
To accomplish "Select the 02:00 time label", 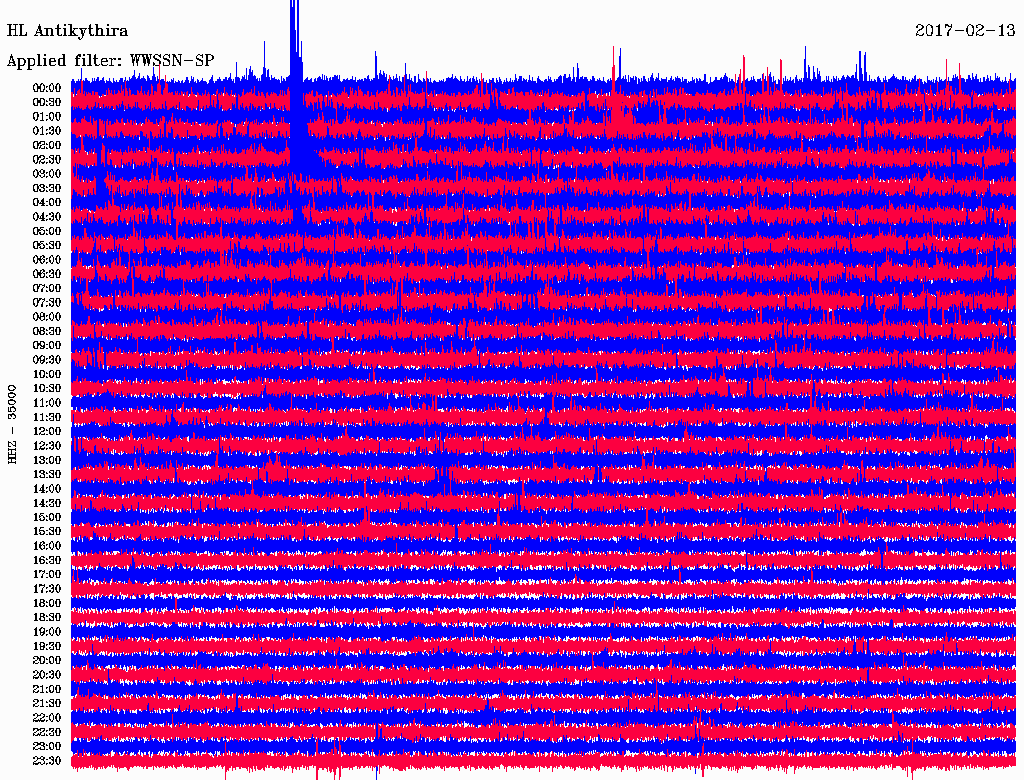I will [47, 145].
